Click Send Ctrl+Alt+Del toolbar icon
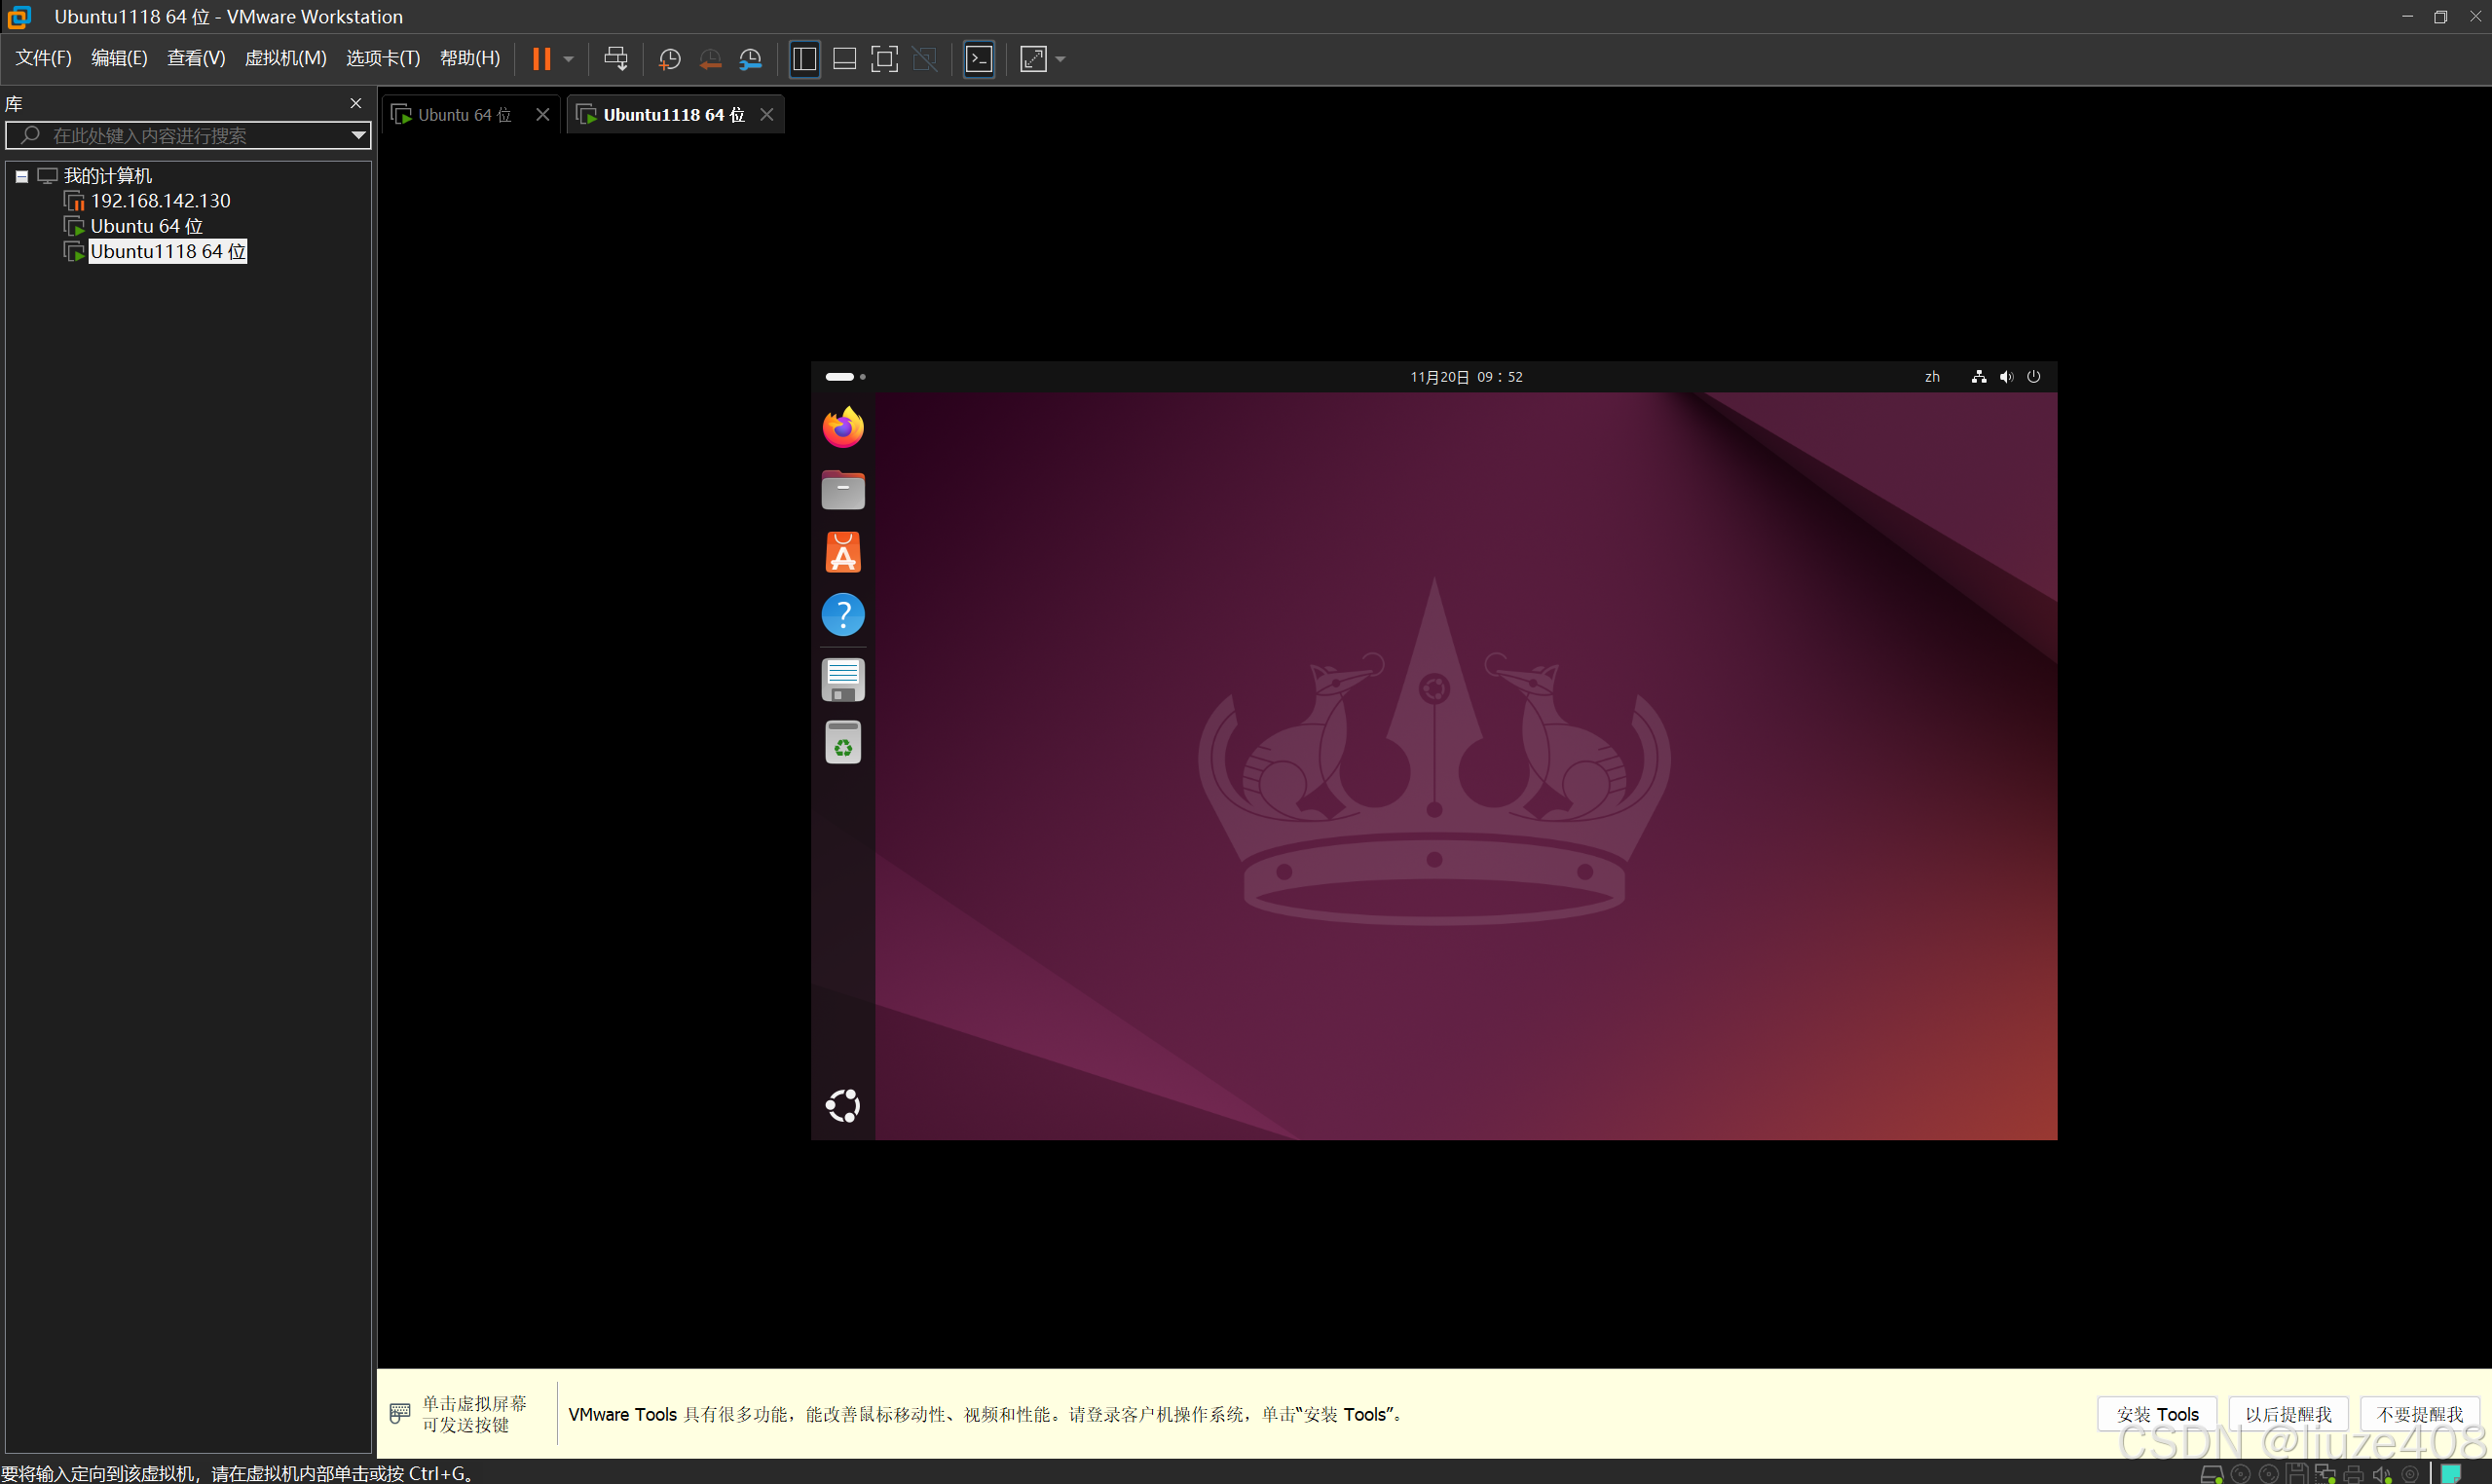Screen dimensions: 2492x1484 (x=616, y=59)
